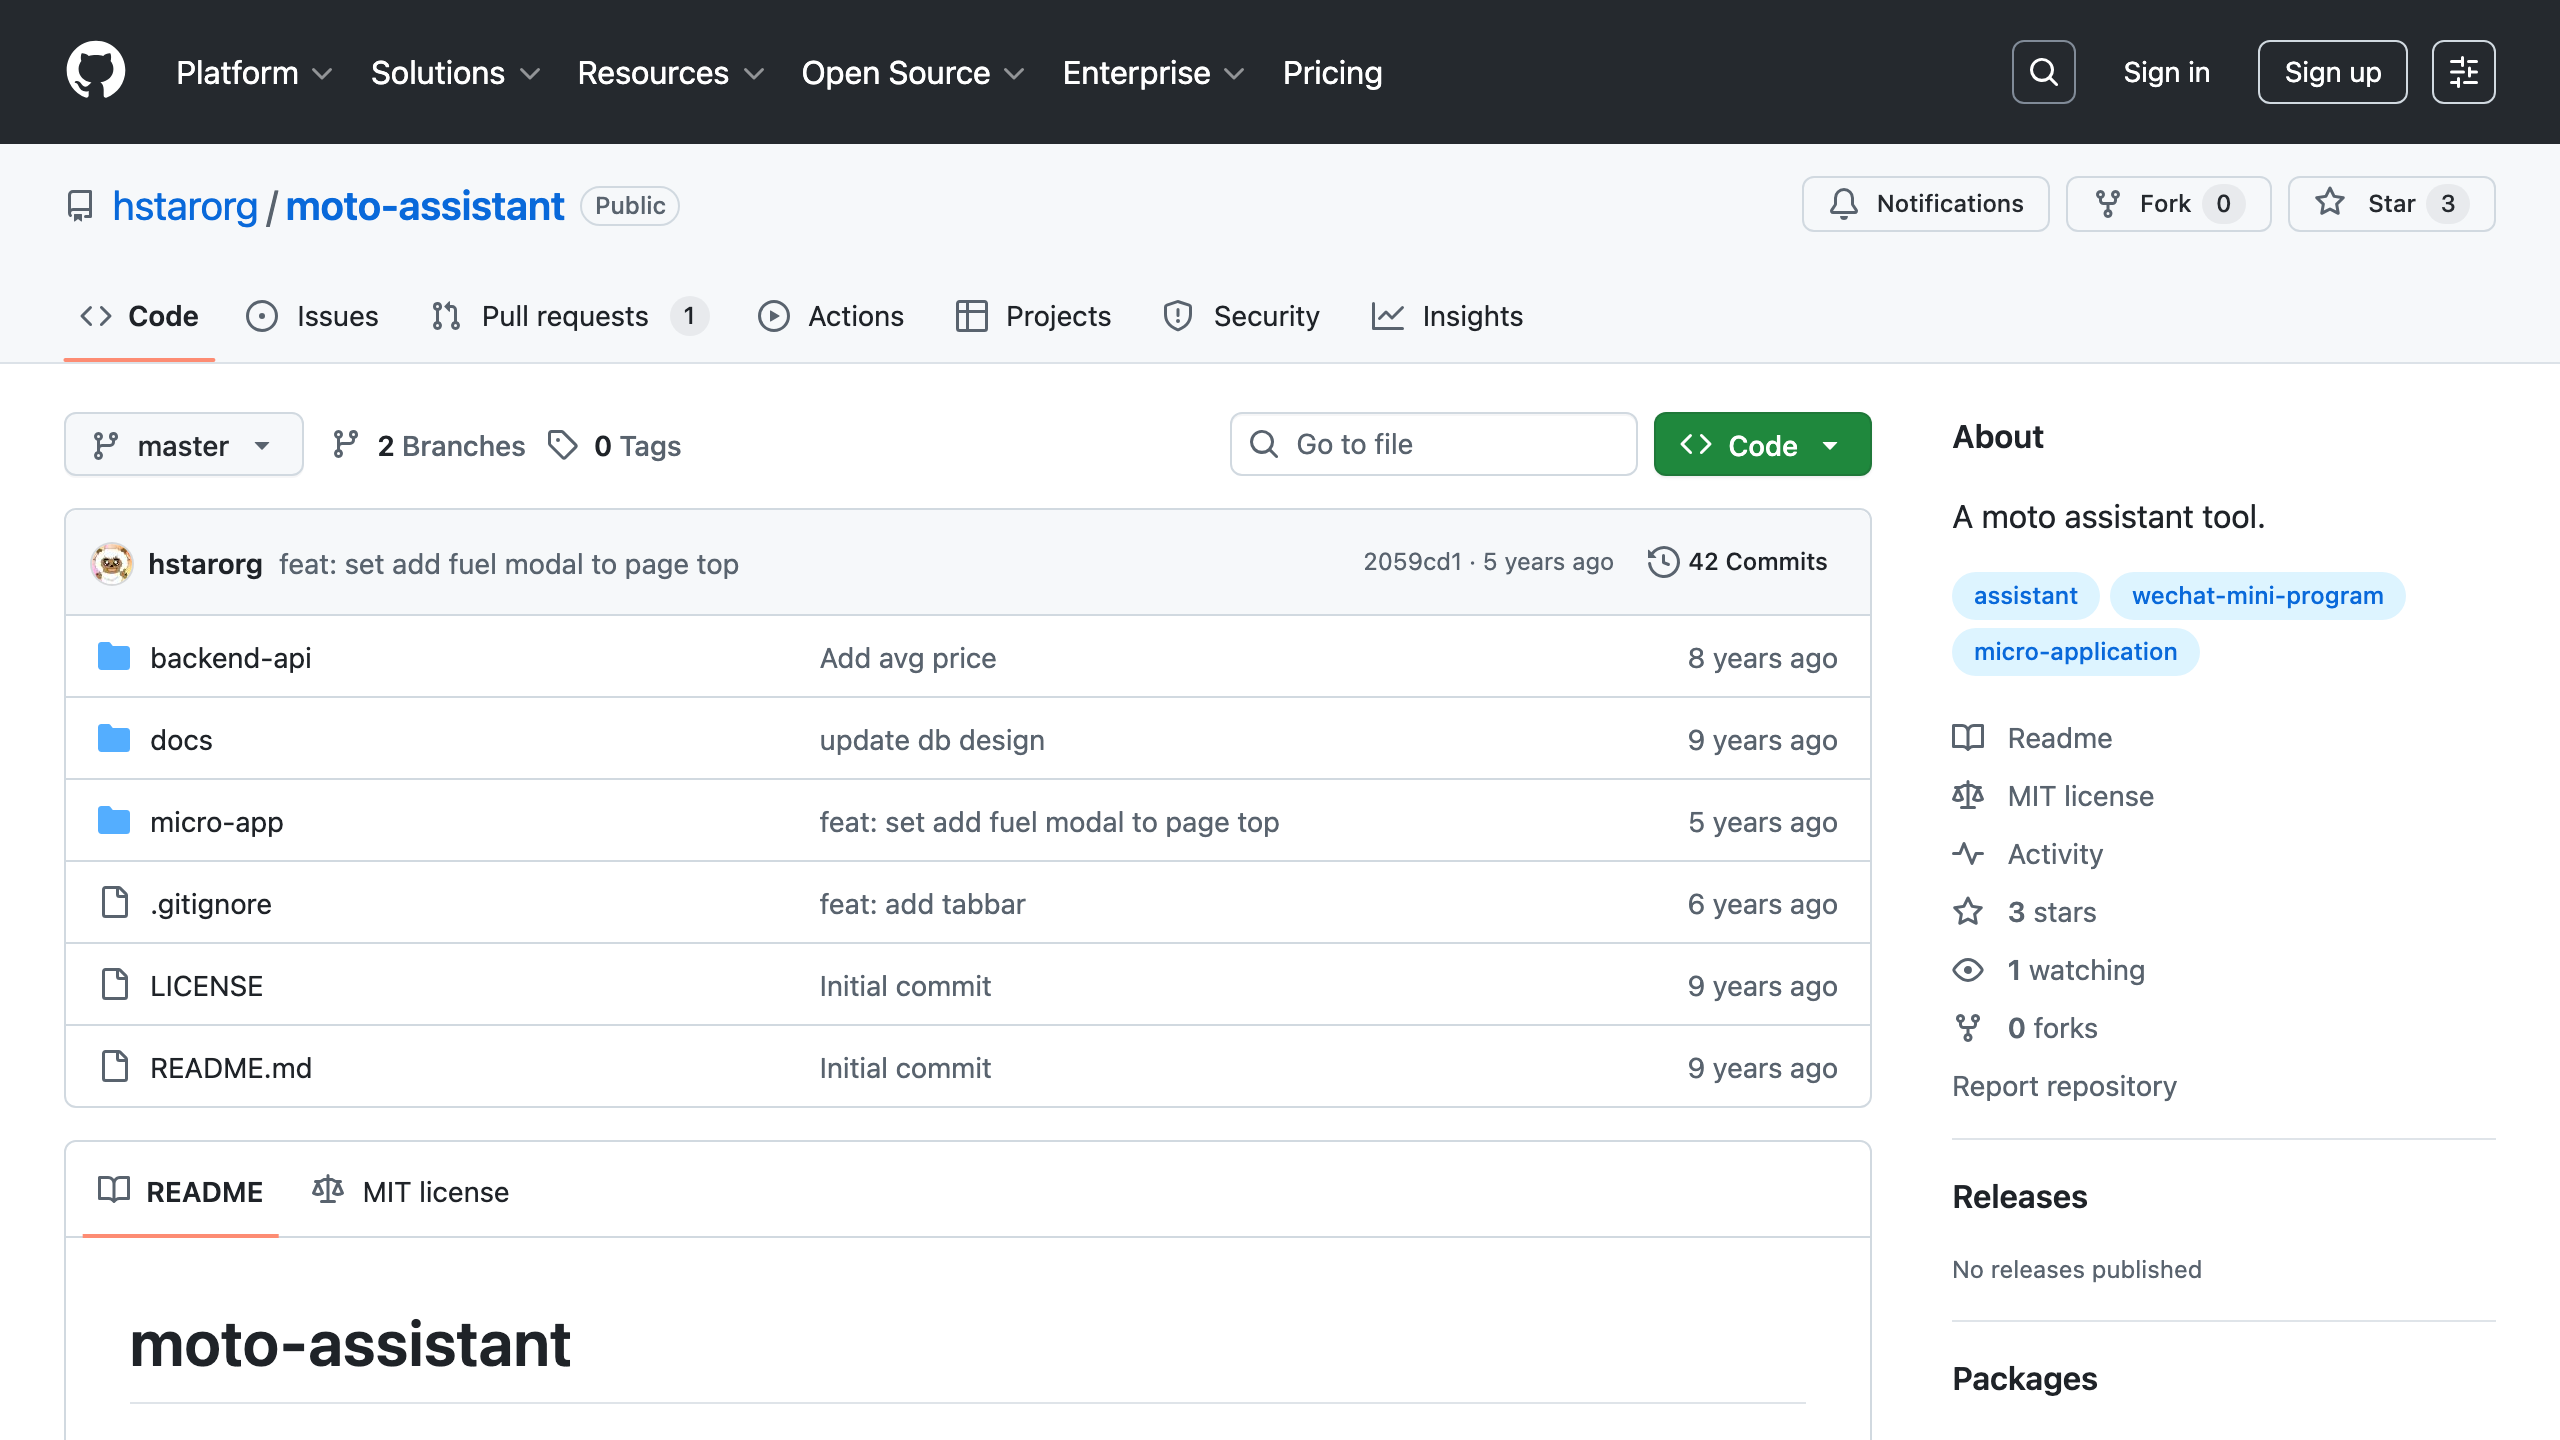Click the tag icon beside 0 Tags
The image size is (2560, 1440).
[x=563, y=445]
